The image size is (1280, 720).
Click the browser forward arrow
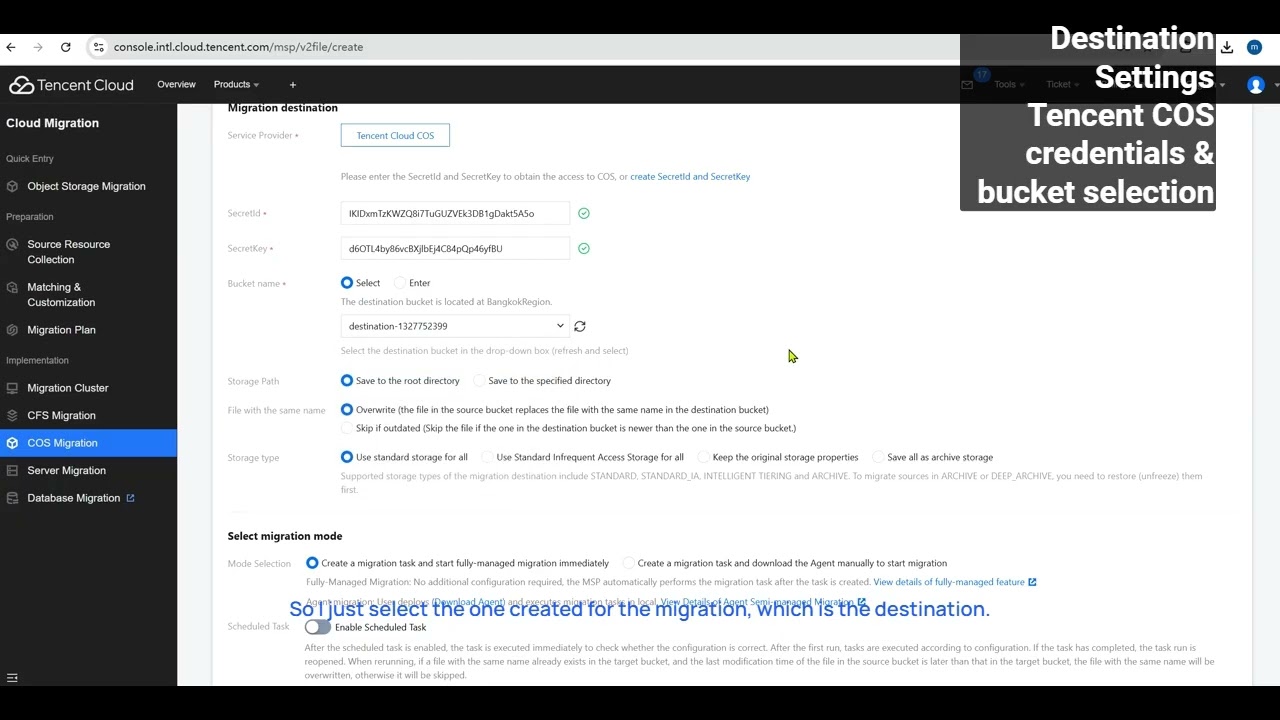[38, 47]
